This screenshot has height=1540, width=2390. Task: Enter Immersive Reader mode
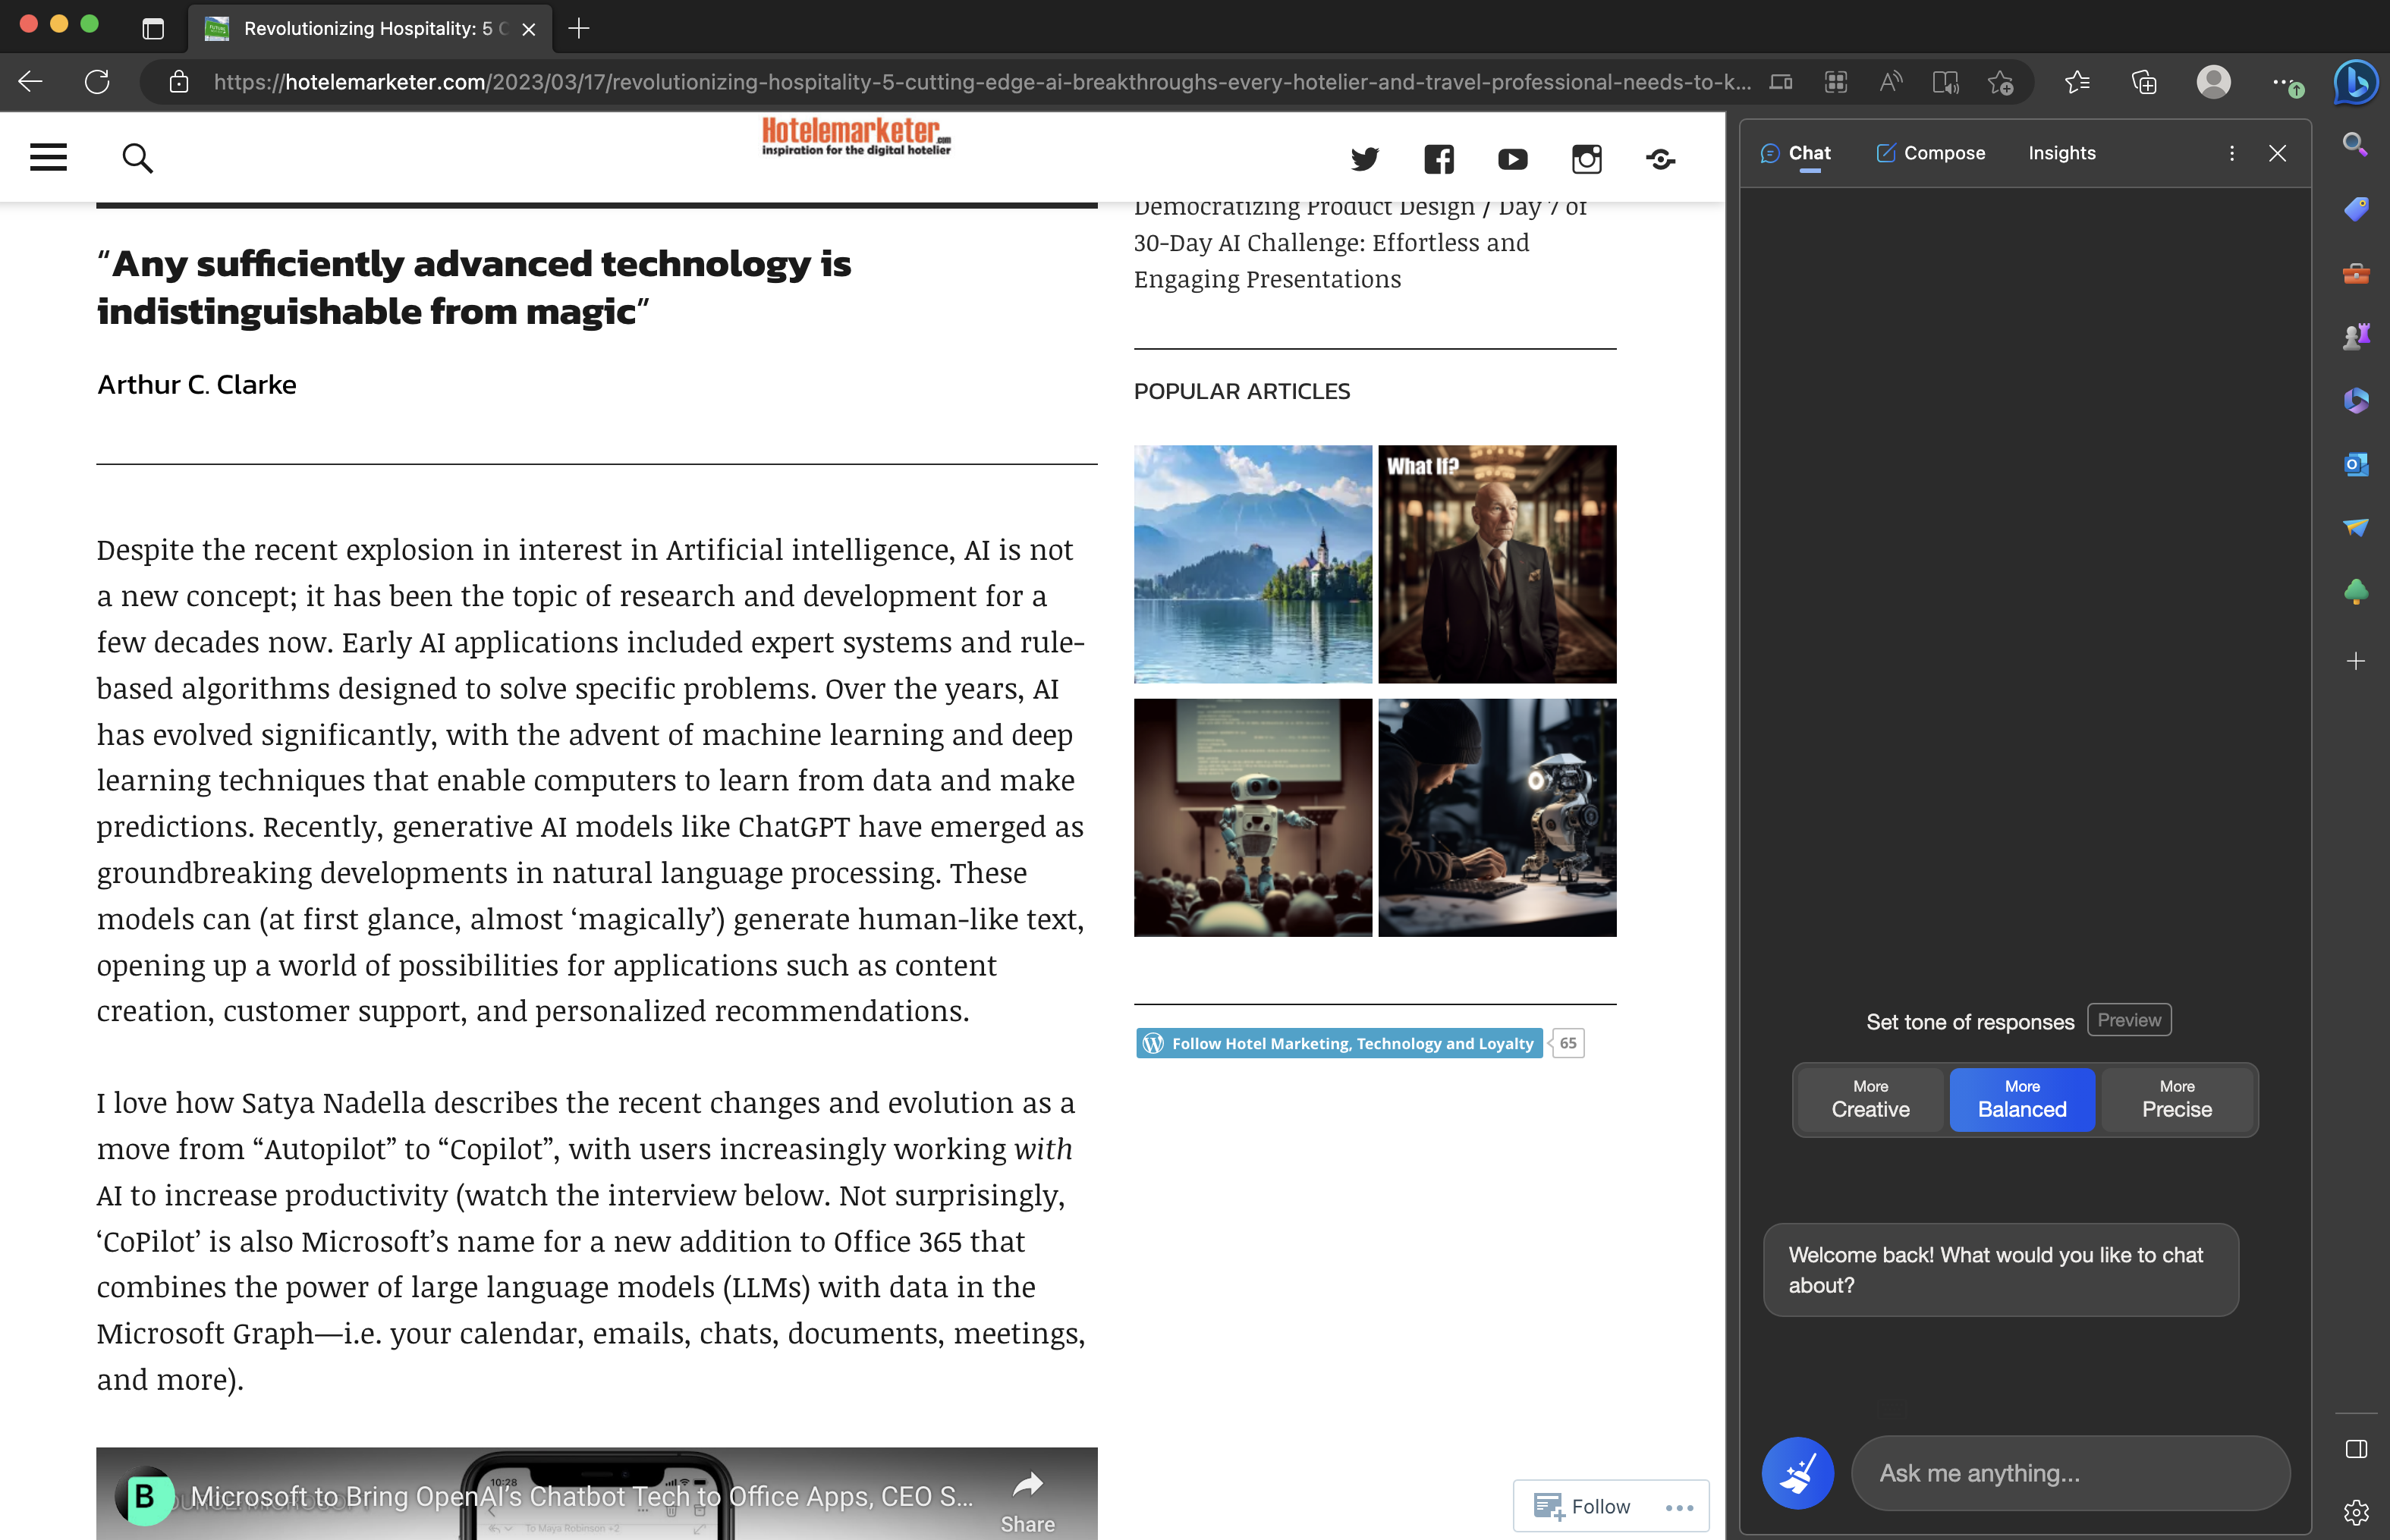[x=1945, y=82]
